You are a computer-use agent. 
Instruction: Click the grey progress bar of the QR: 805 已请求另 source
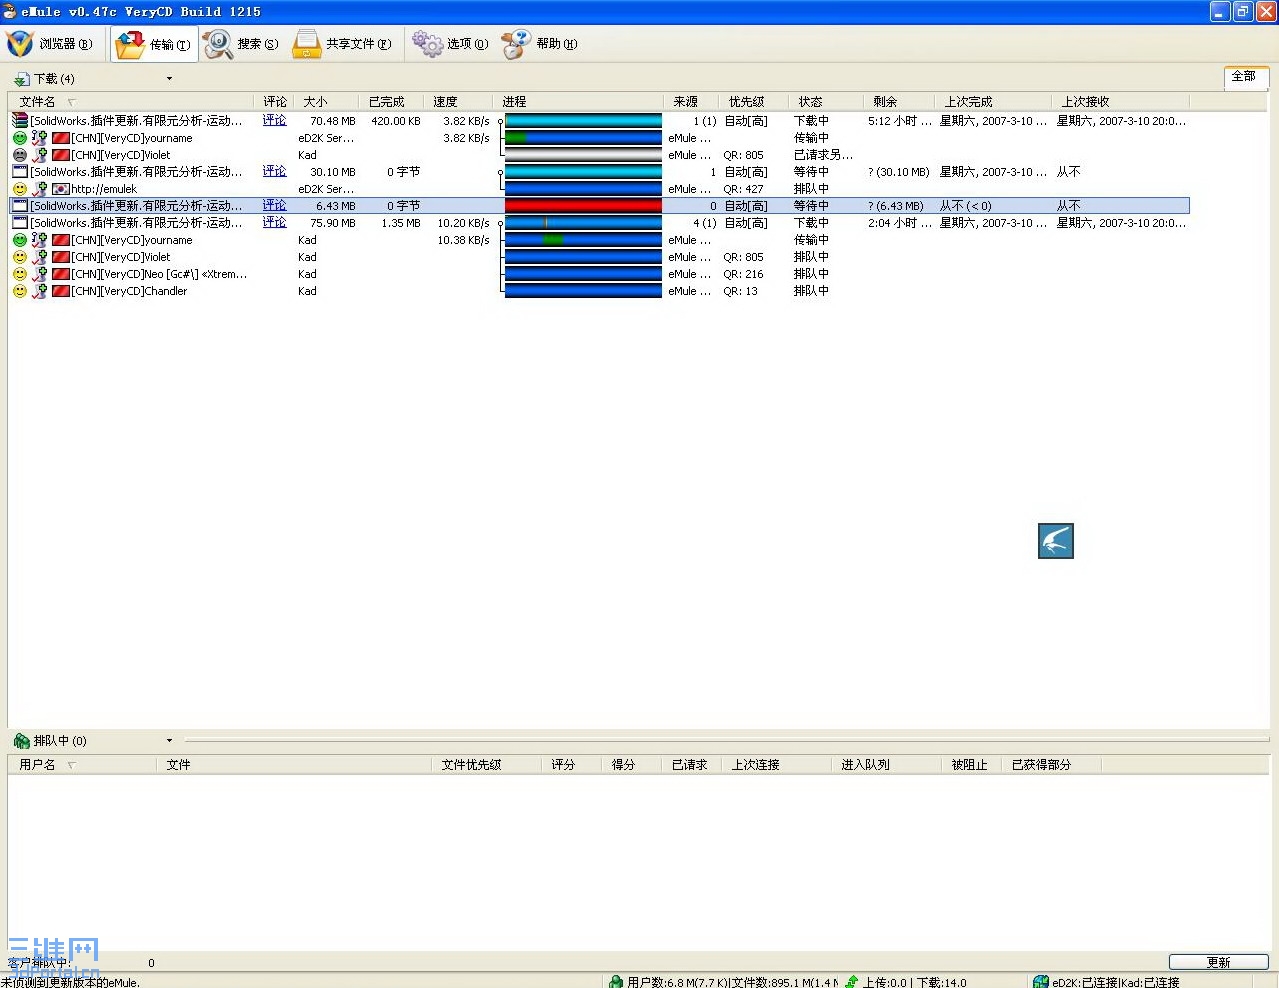click(x=583, y=155)
